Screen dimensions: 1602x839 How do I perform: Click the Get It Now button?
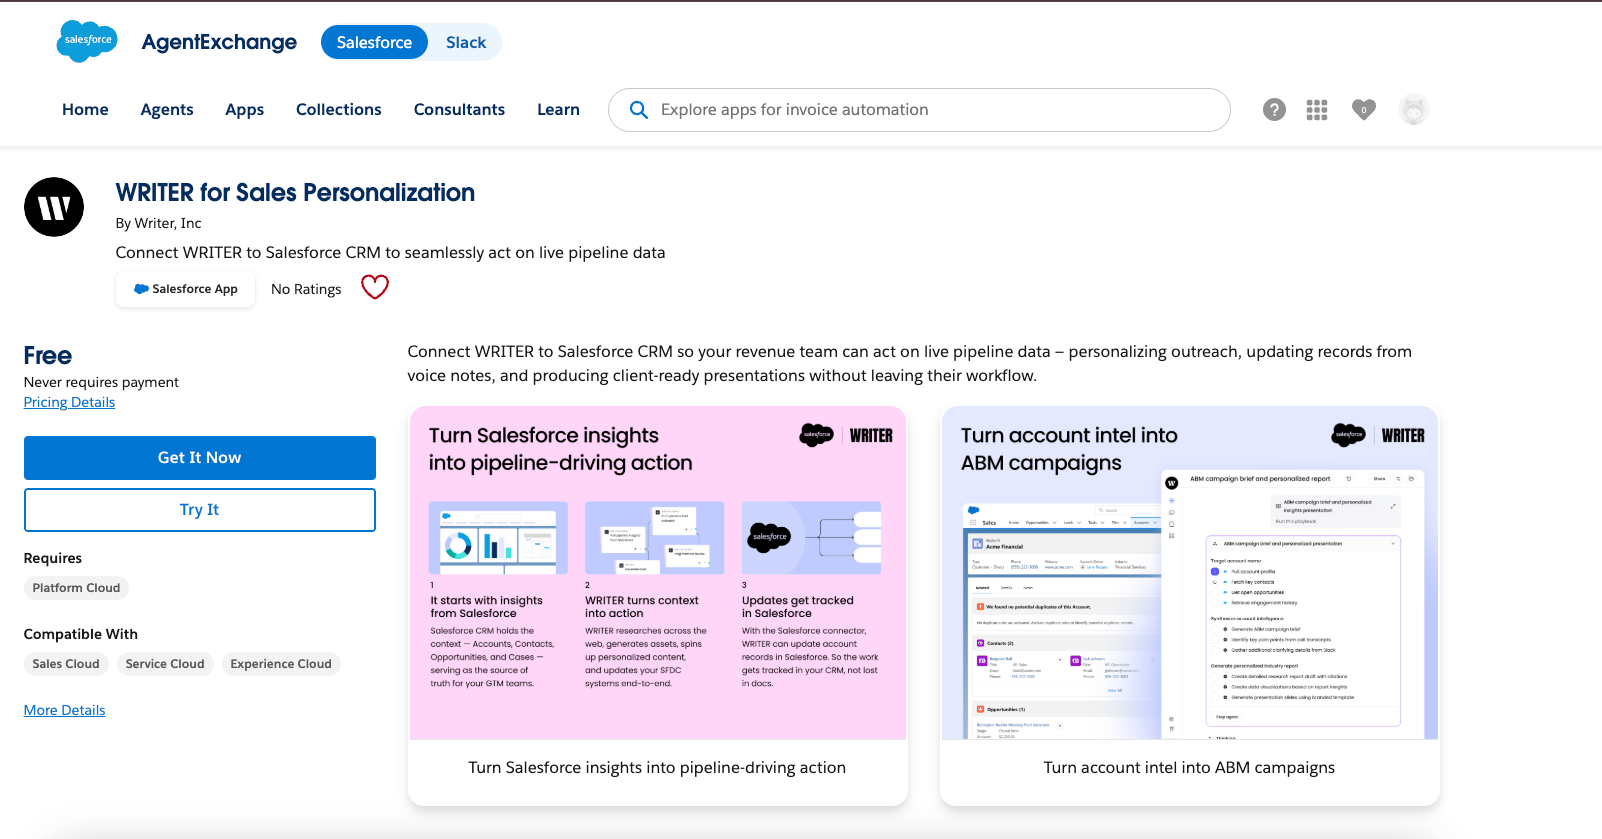[200, 458]
